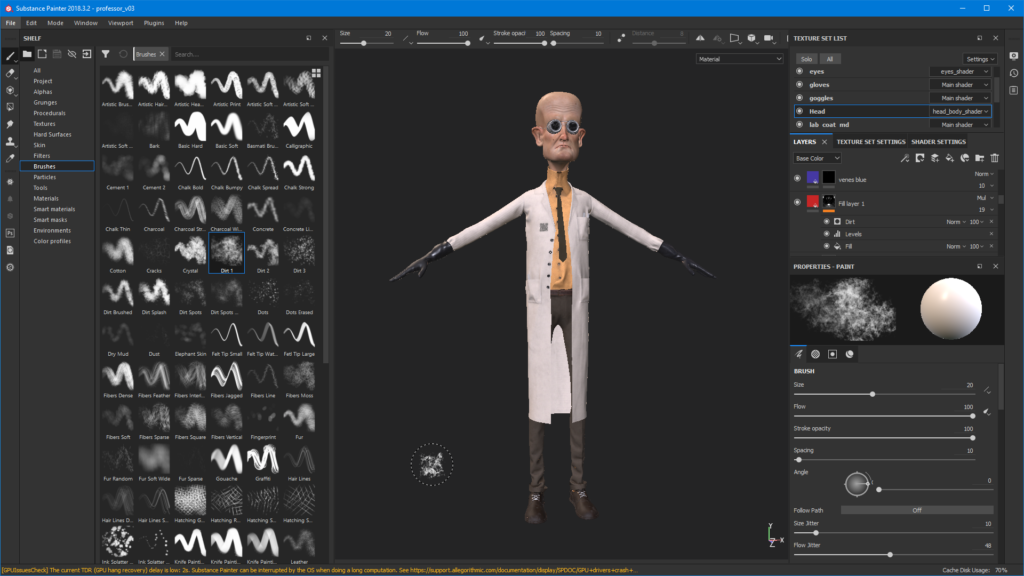Open shelf folder view icon
The height and width of the screenshot is (576, 1024).
click(x=27, y=54)
